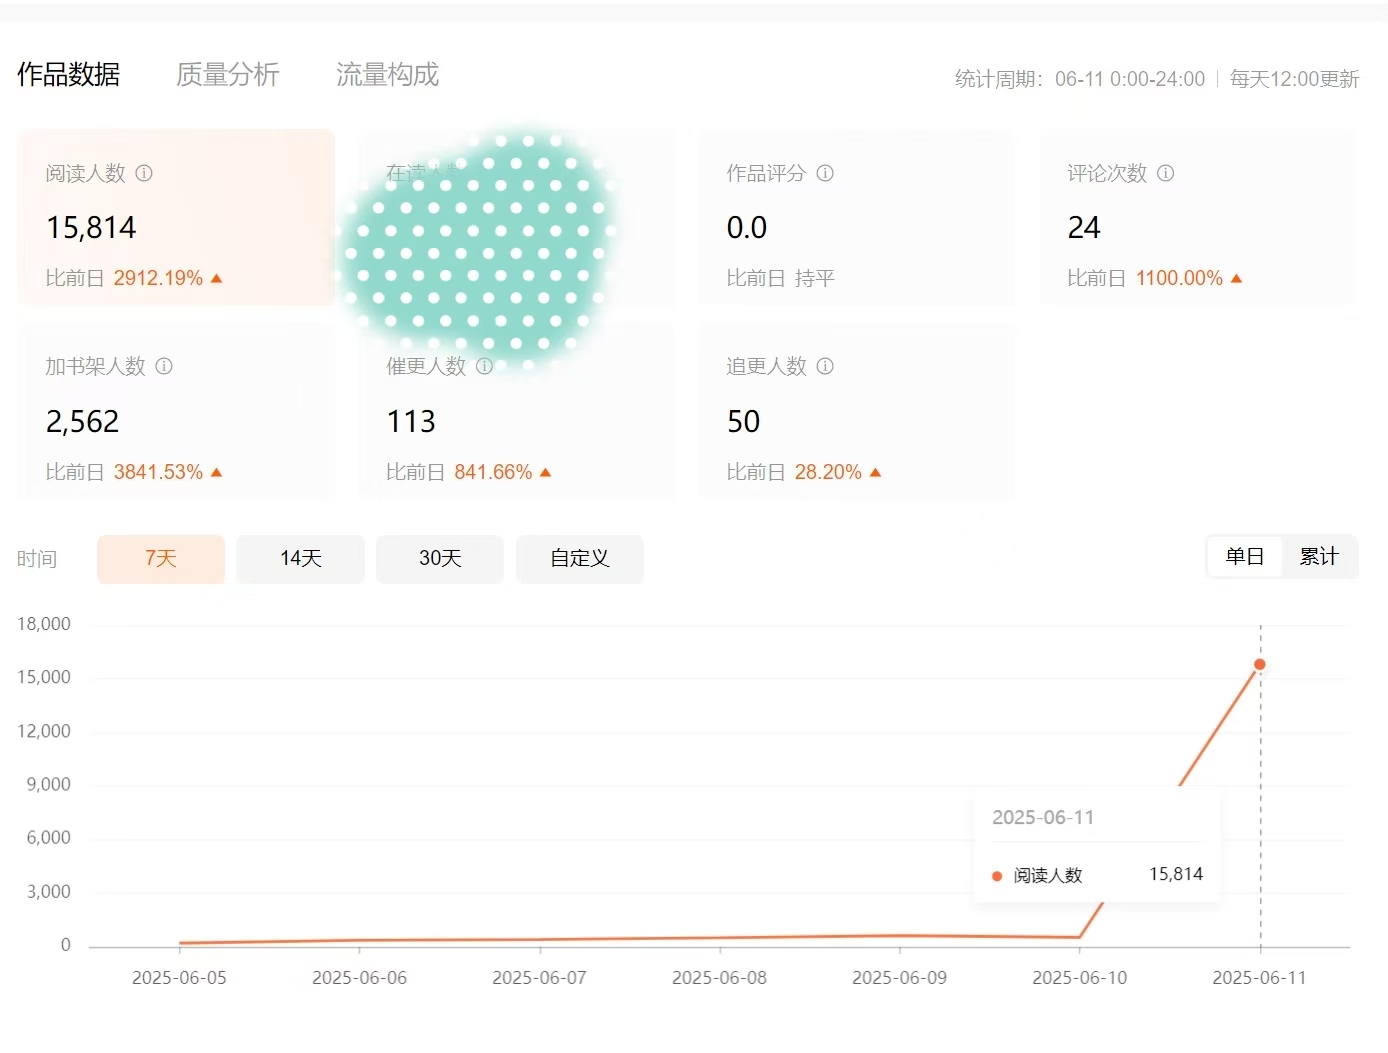The width and height of the screenshot is (1388, 1053).
Task: Click the 评论次数 upward trend arrow
Action: [1236, 278]
